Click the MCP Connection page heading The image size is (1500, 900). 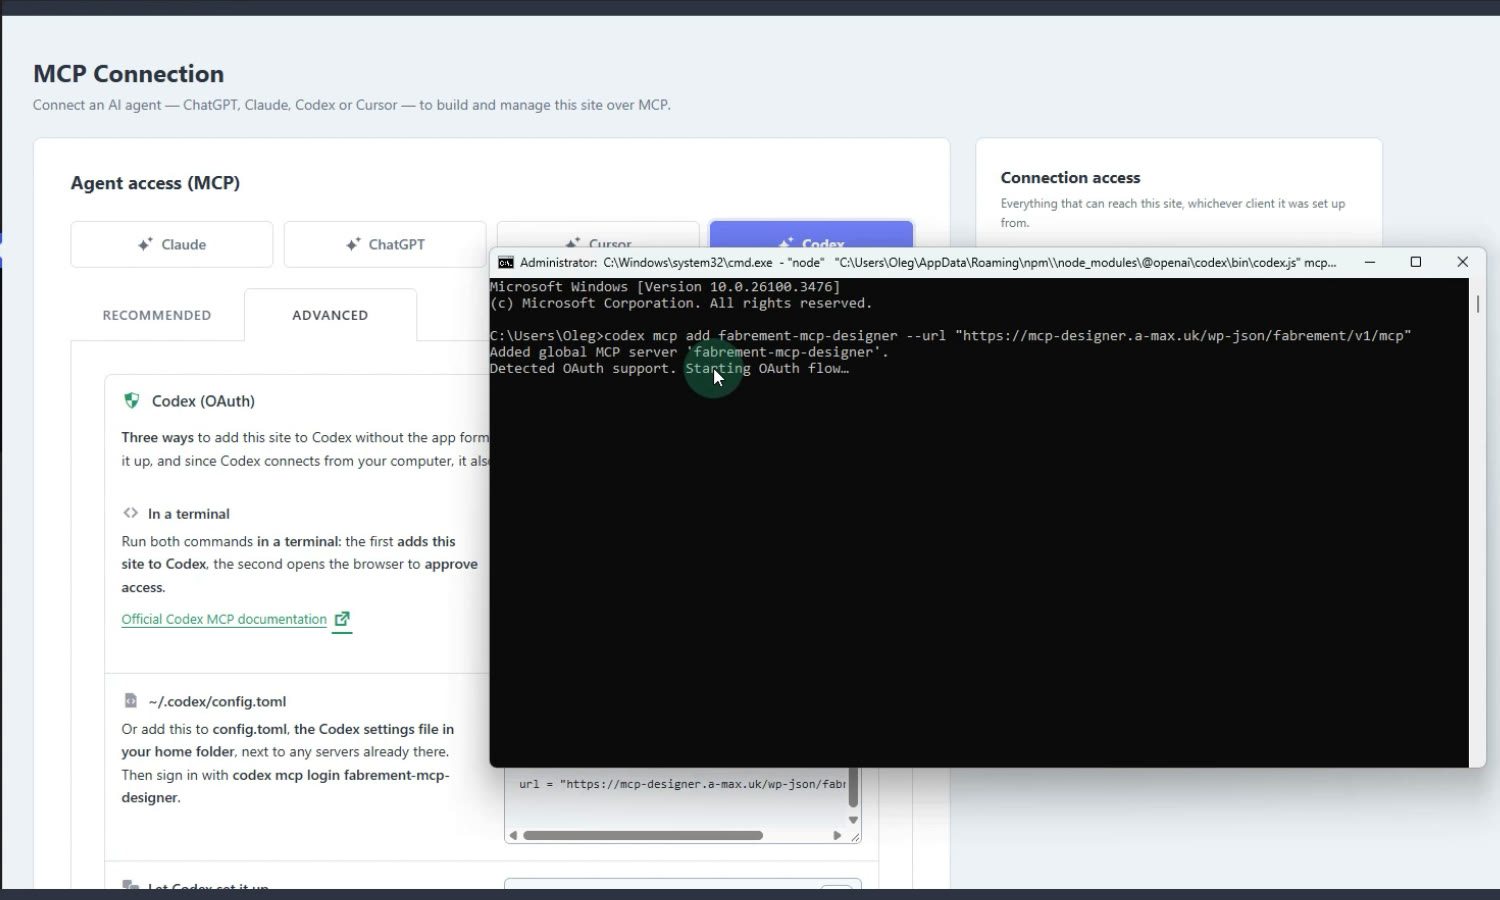click(128, 74)
